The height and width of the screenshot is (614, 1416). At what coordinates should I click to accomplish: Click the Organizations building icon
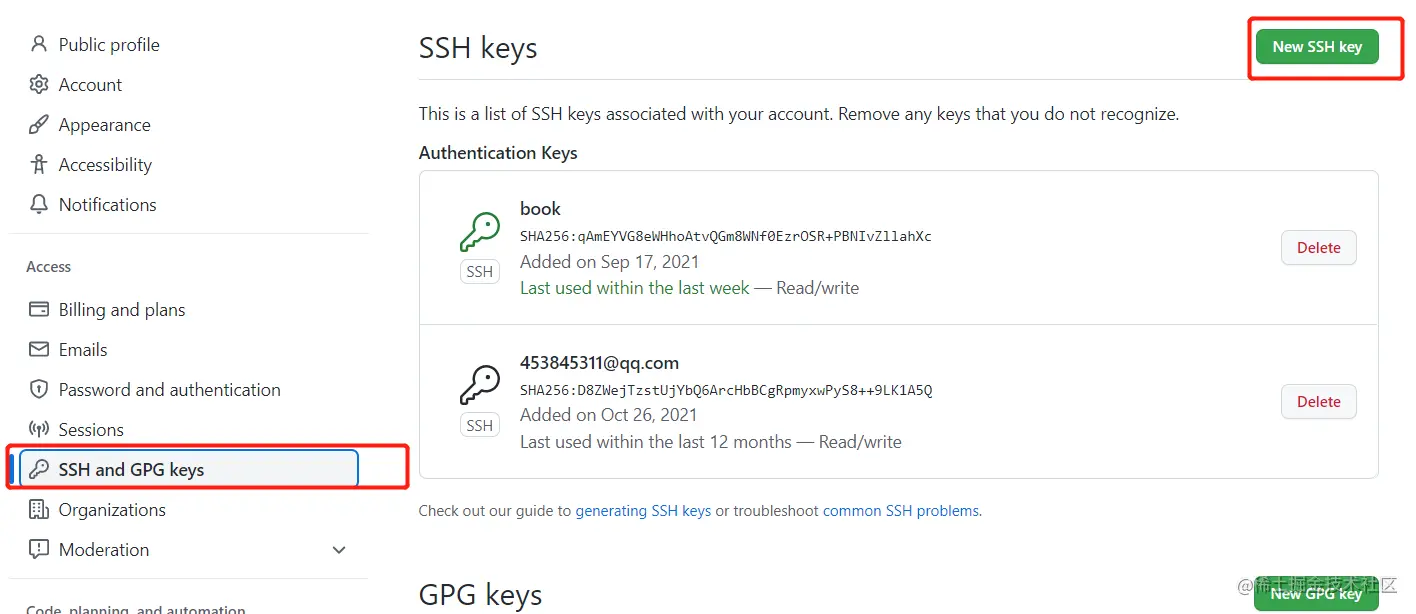[39, 509]
